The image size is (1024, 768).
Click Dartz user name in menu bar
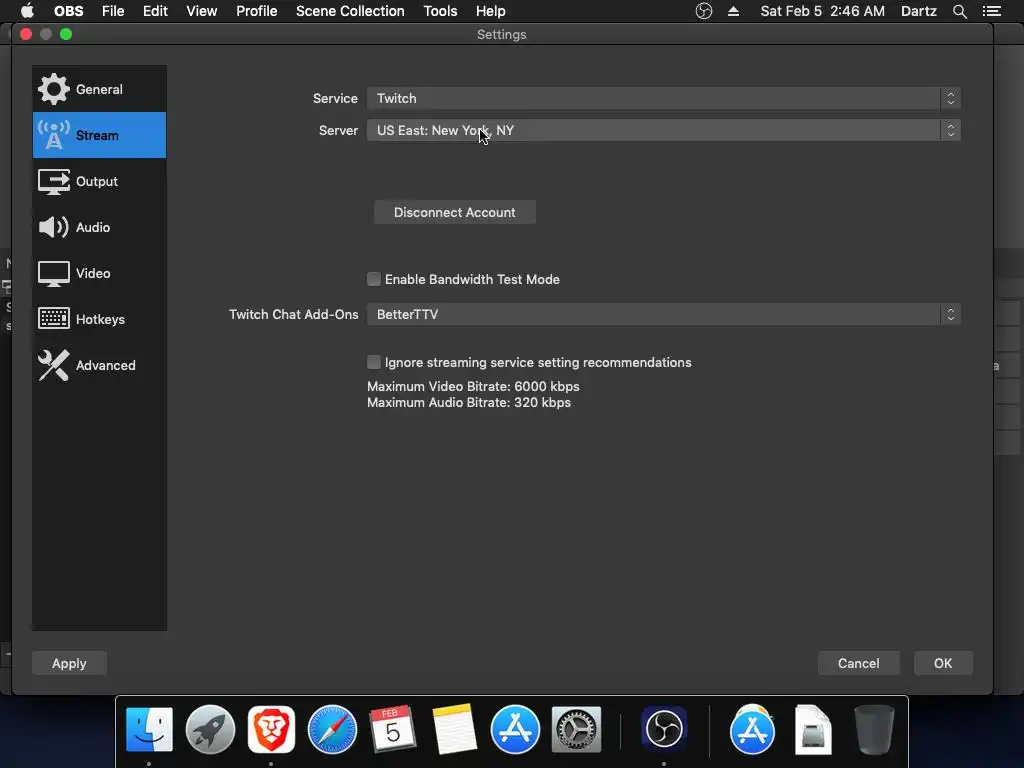[x=919, y=11]
